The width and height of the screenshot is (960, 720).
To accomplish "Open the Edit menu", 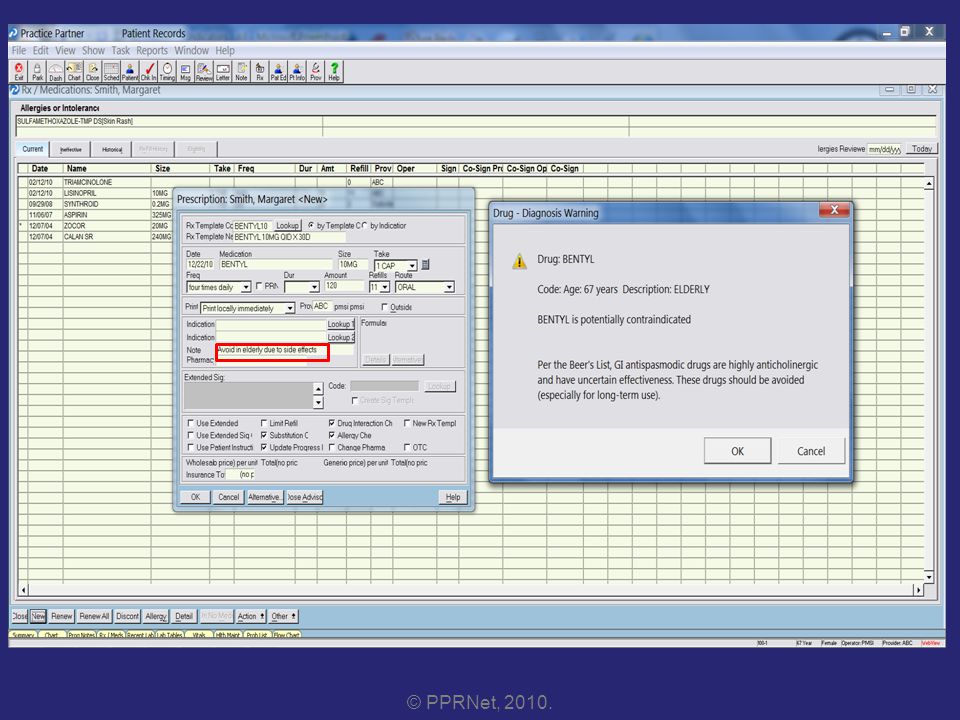I will [40, 50].
